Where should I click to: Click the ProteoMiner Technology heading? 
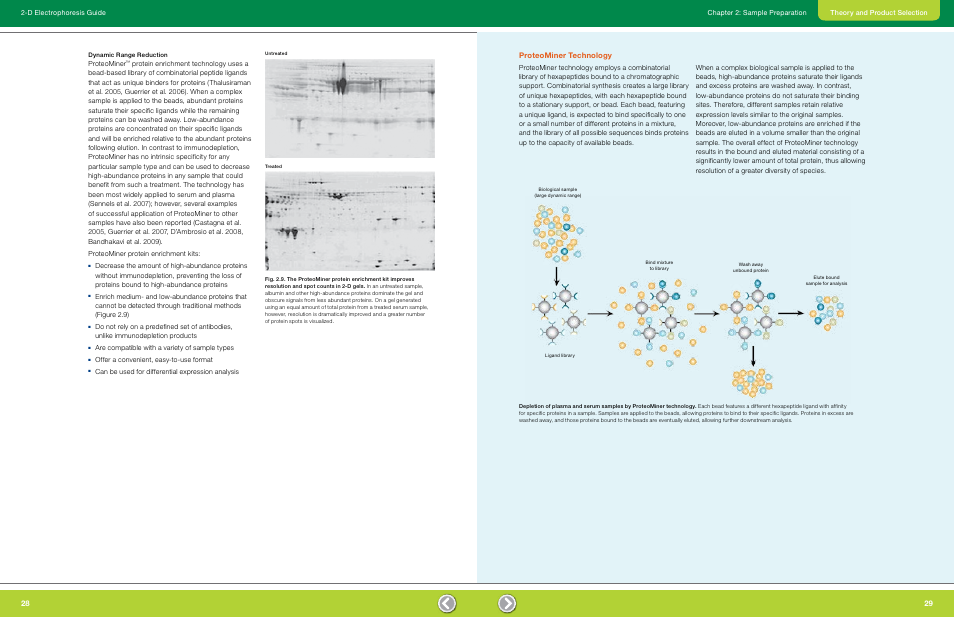(565, 55)
